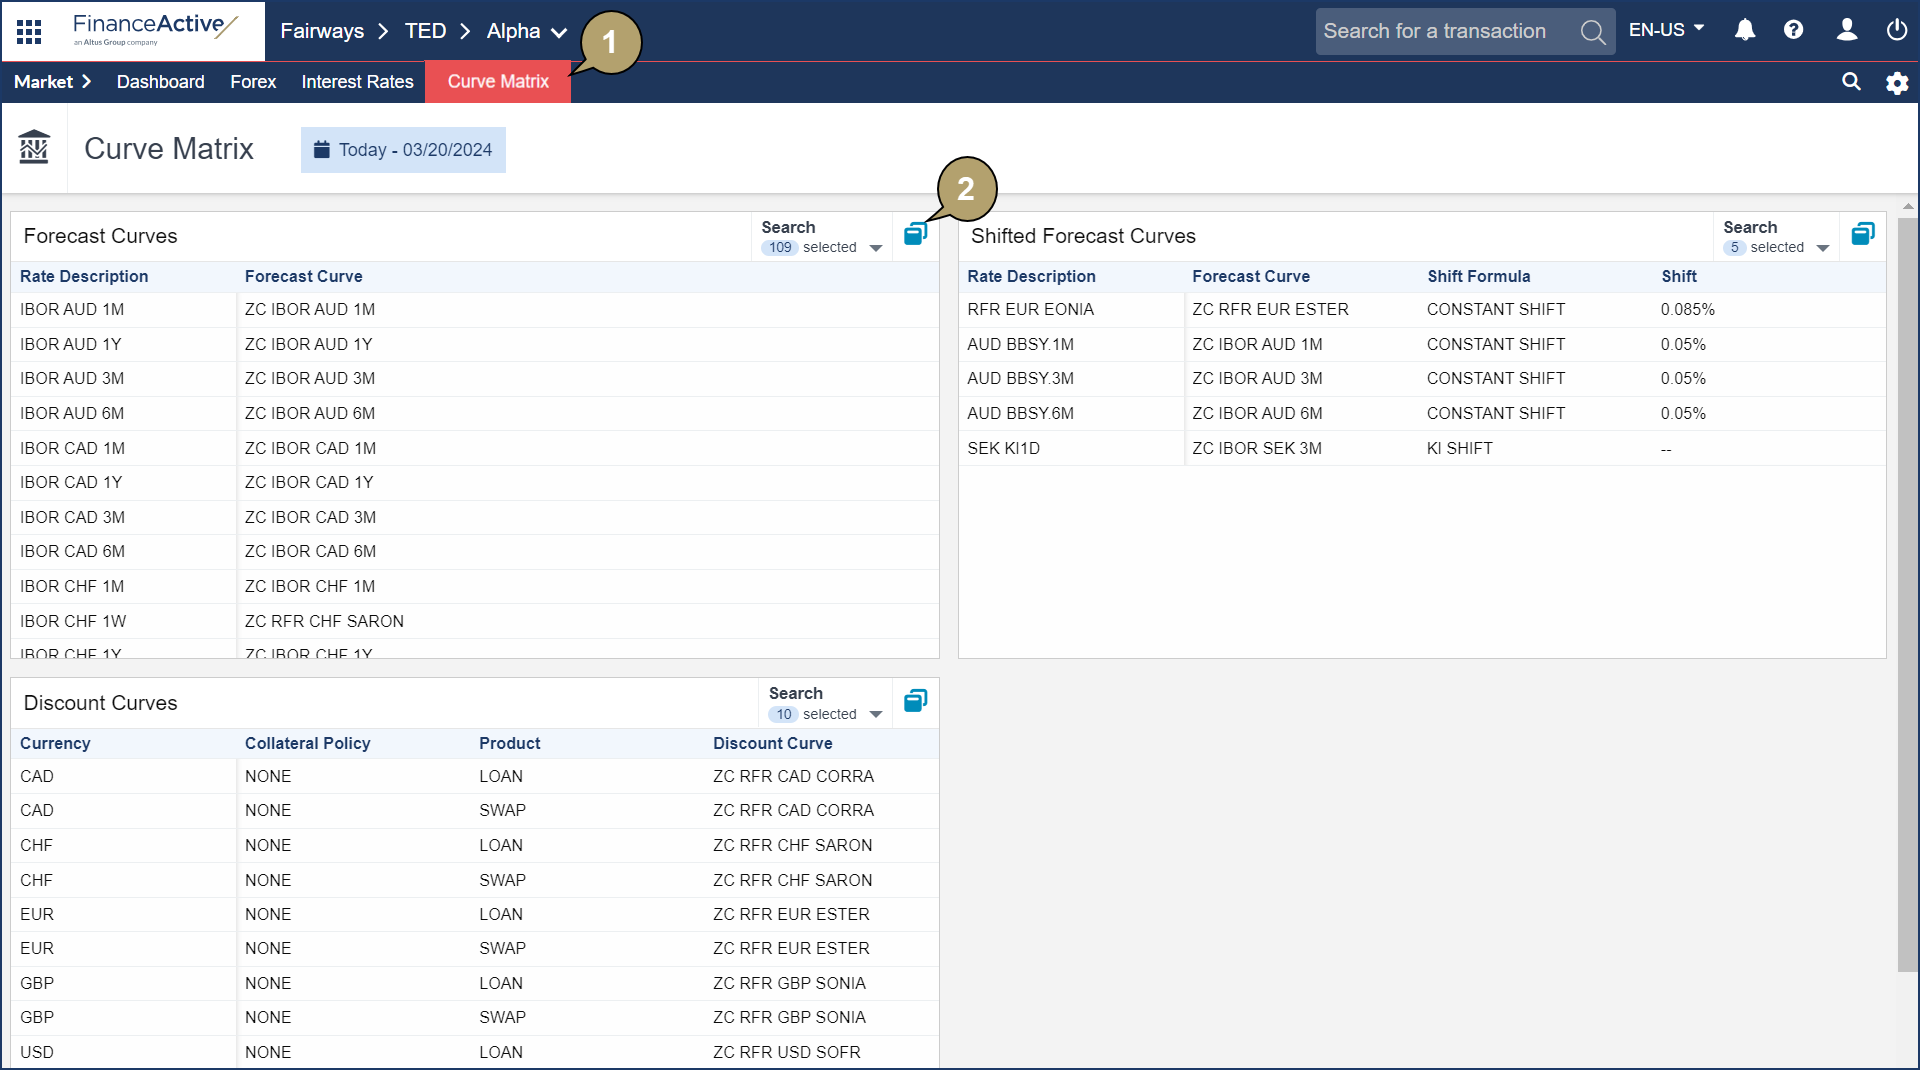Click ZC RFR GBP SONIA in GBP LOAN row
The image size is (1920, 1070).
(789, 983)
